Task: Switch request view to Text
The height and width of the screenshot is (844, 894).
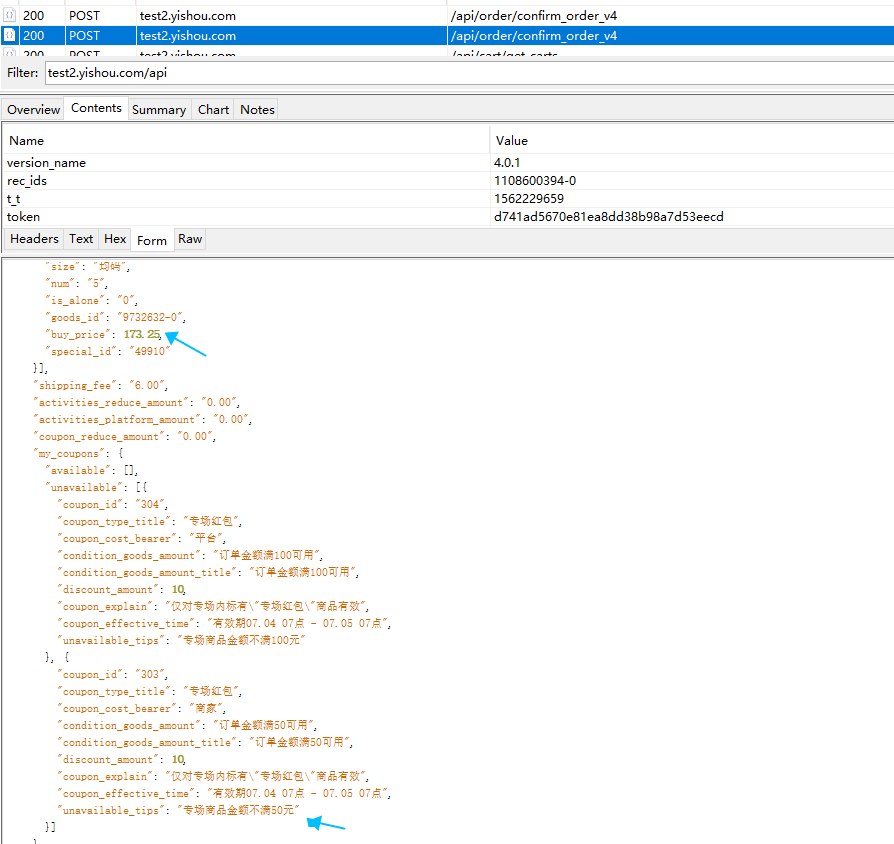Action: [x=81, y=239]
